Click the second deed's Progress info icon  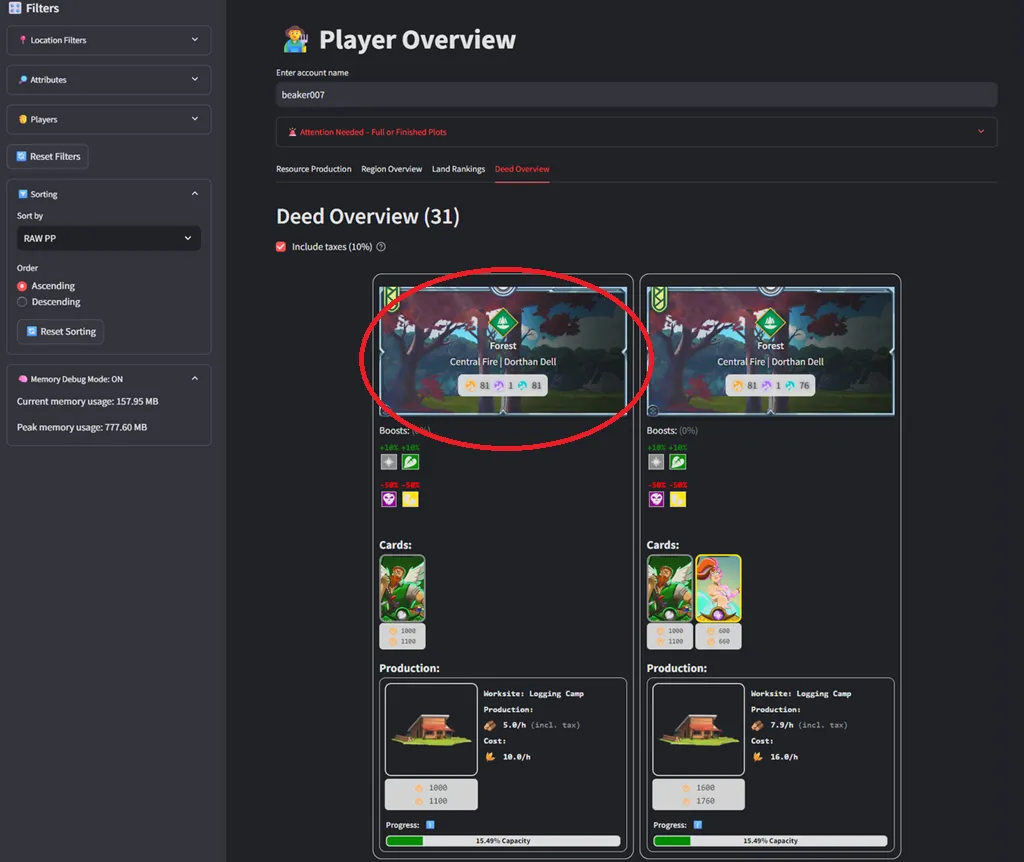[697, 825]
